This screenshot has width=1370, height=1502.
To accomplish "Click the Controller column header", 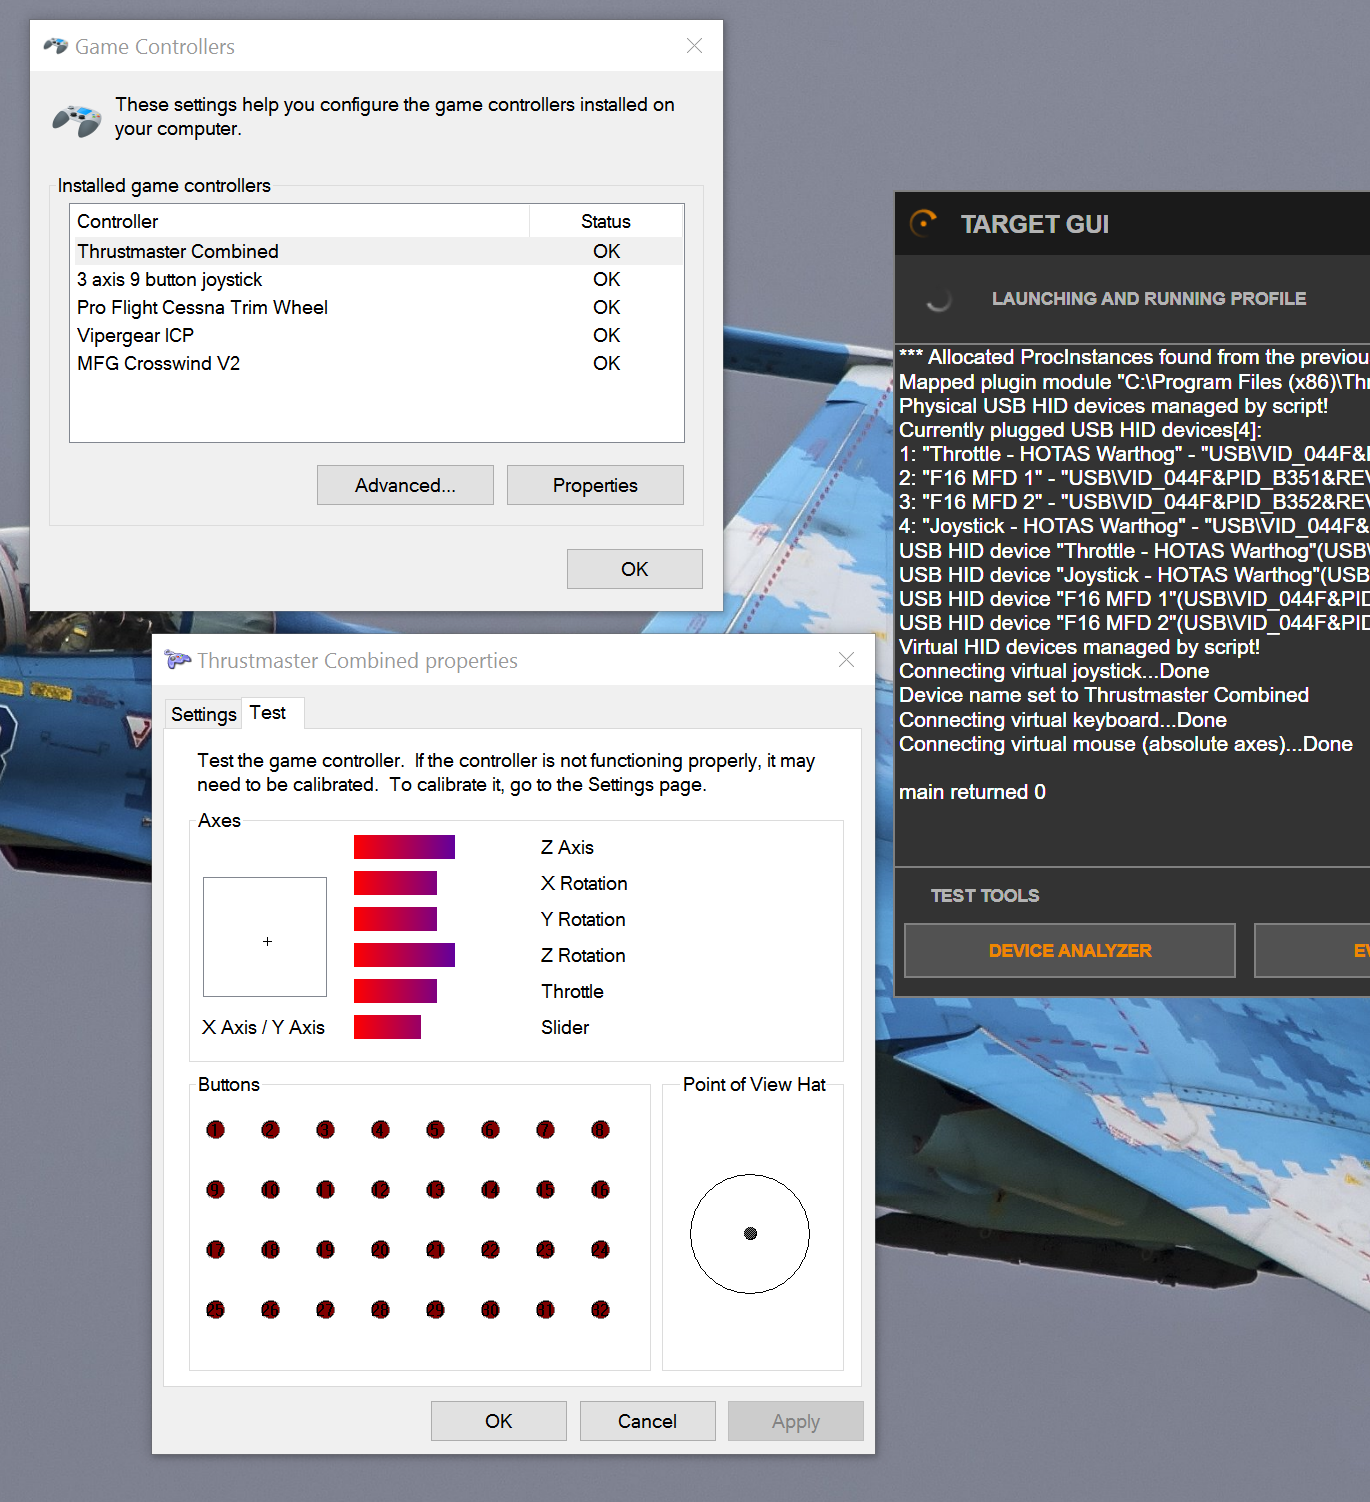I will point(299,221).
